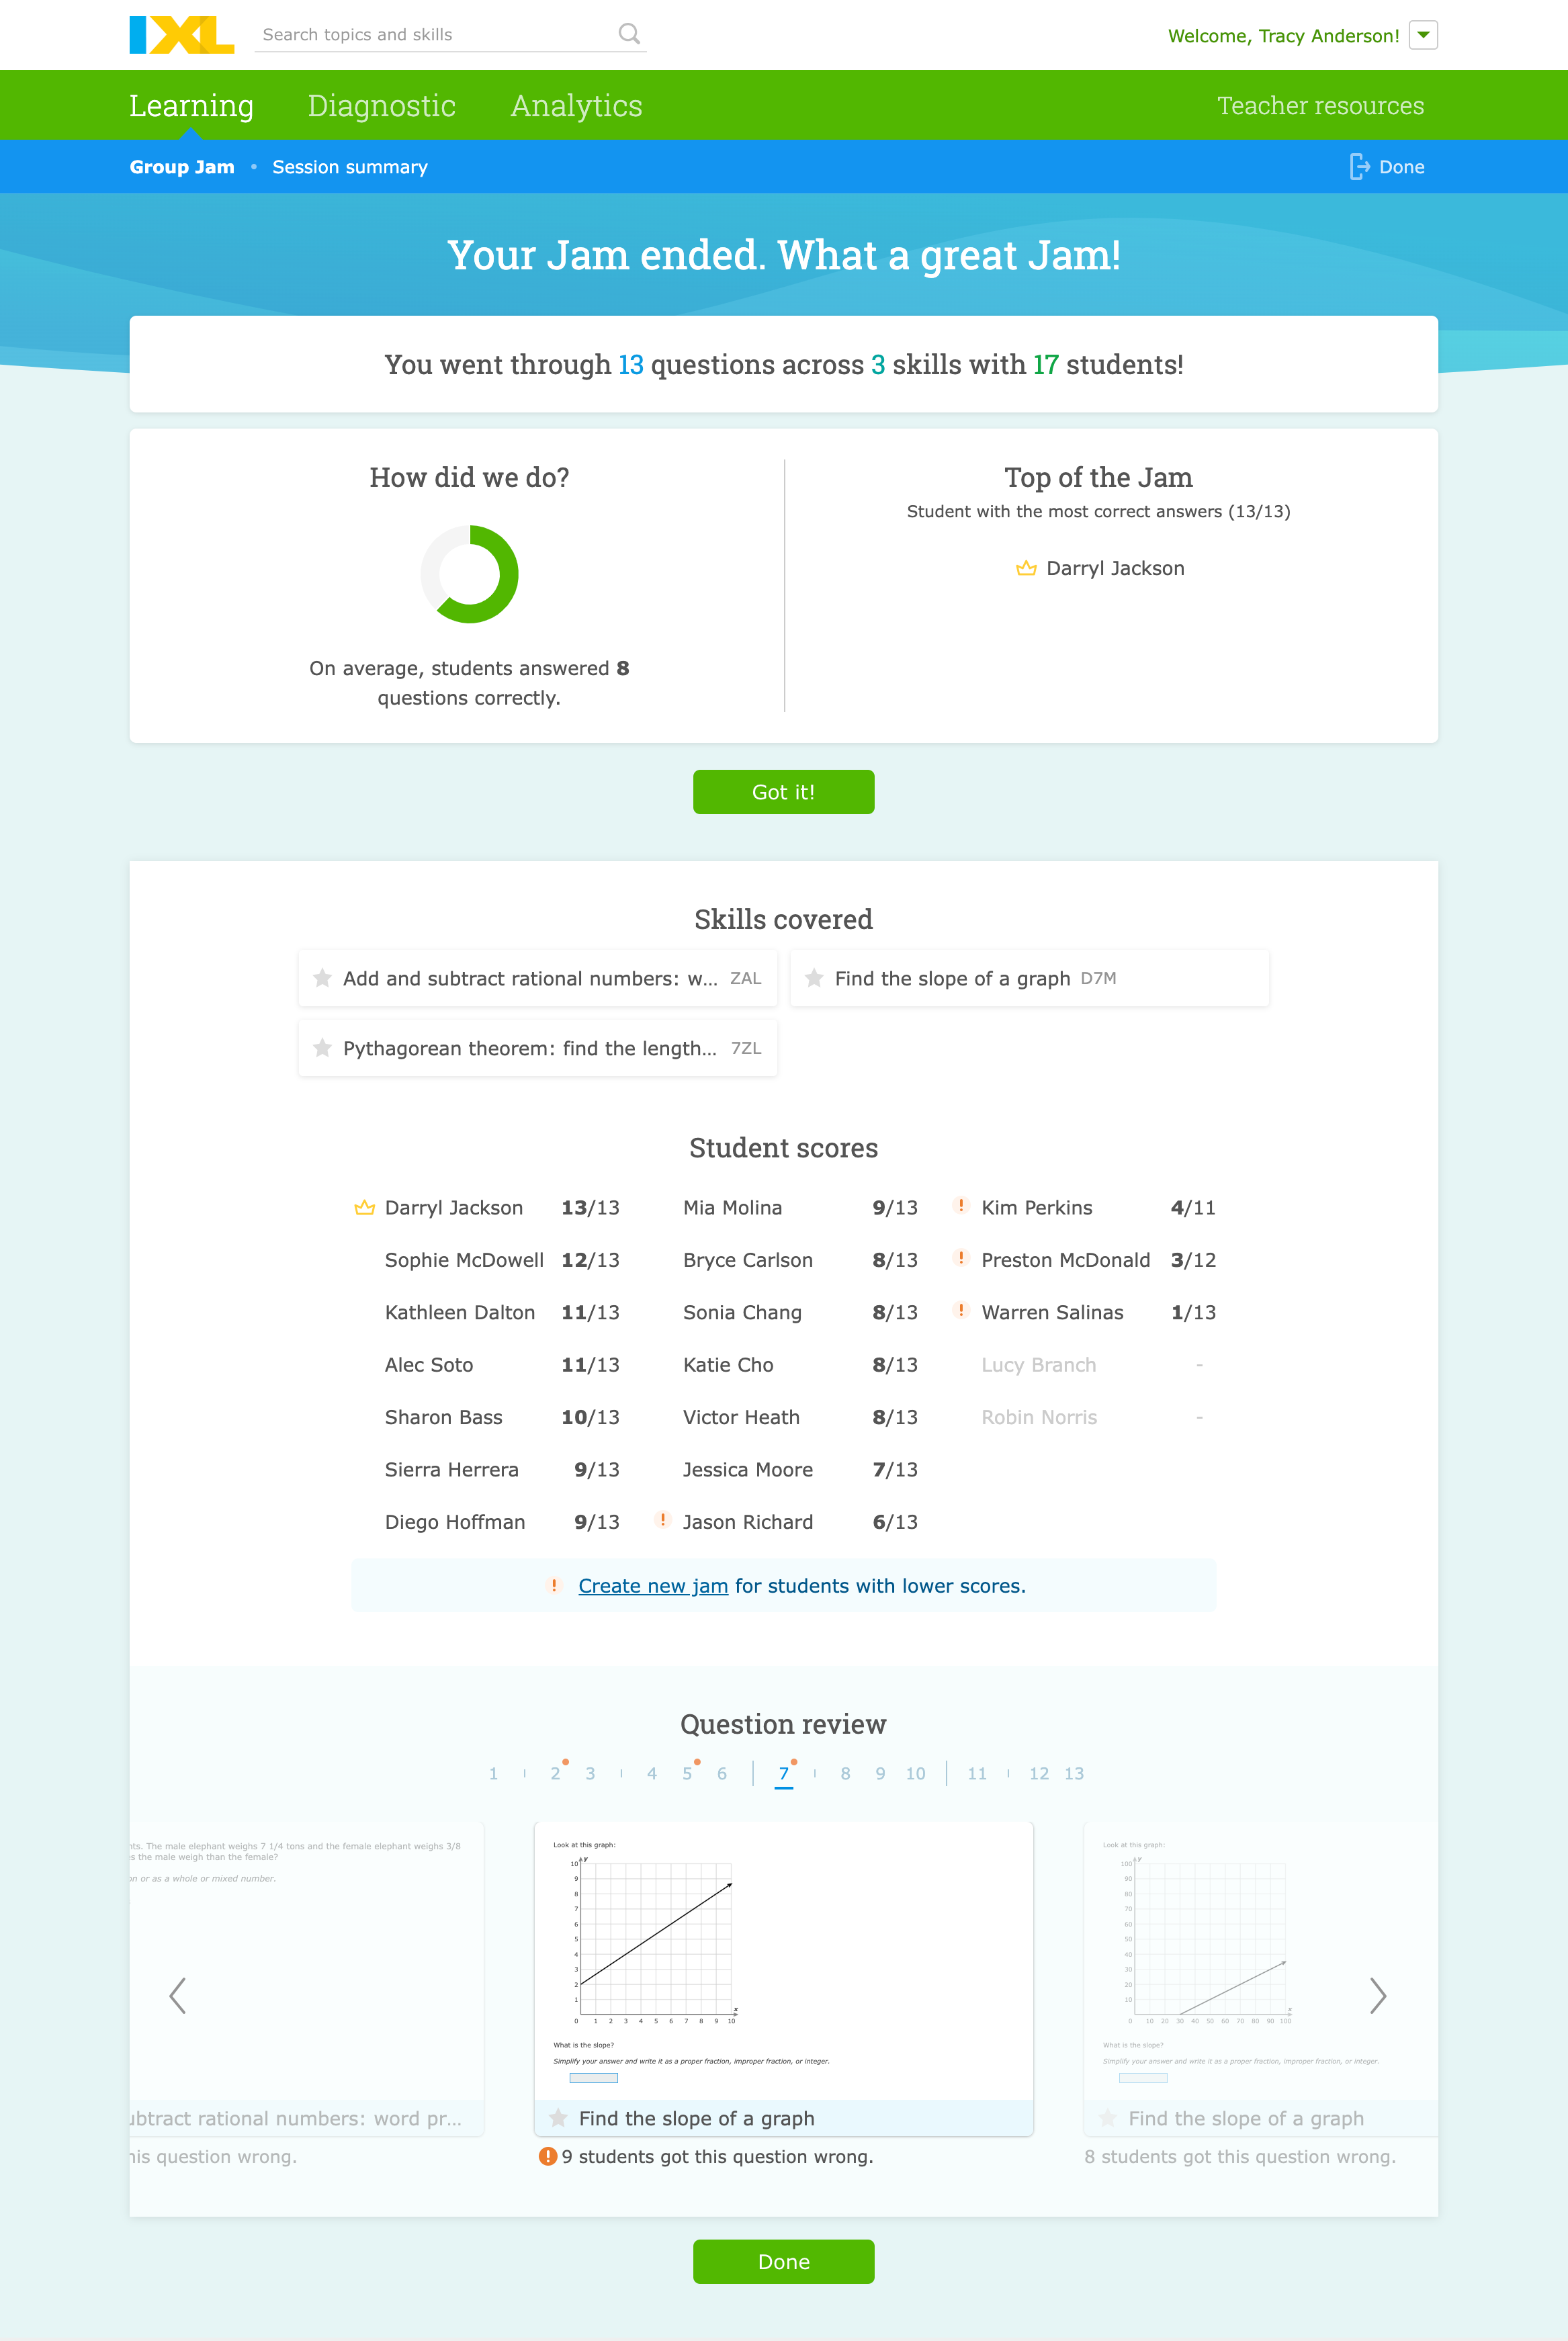
Task: Open Teacher resources menu
Action: pos(1320,106)
